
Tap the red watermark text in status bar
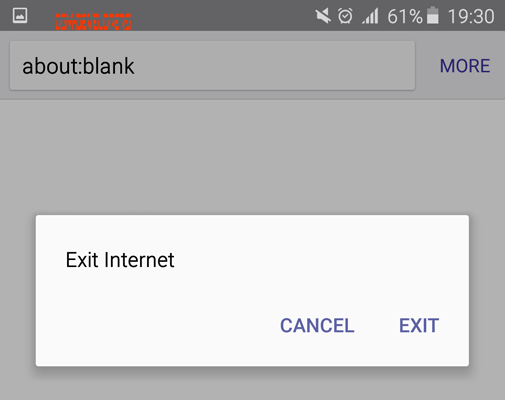point(93,22)
